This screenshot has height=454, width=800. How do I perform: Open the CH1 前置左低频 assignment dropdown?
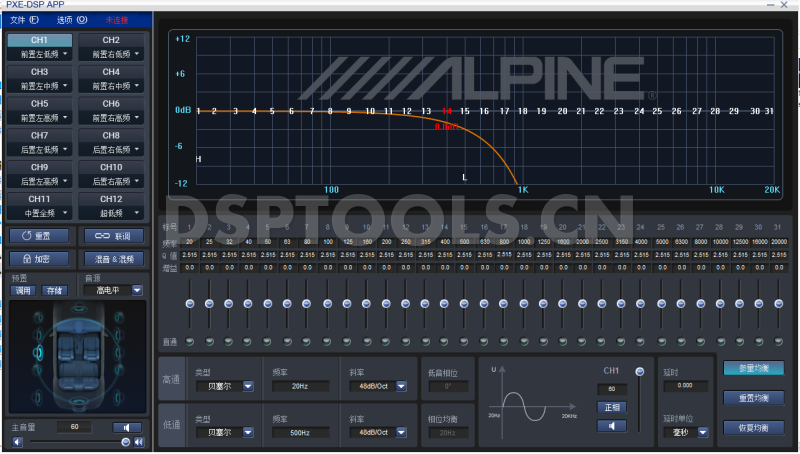tap(39, 54)
